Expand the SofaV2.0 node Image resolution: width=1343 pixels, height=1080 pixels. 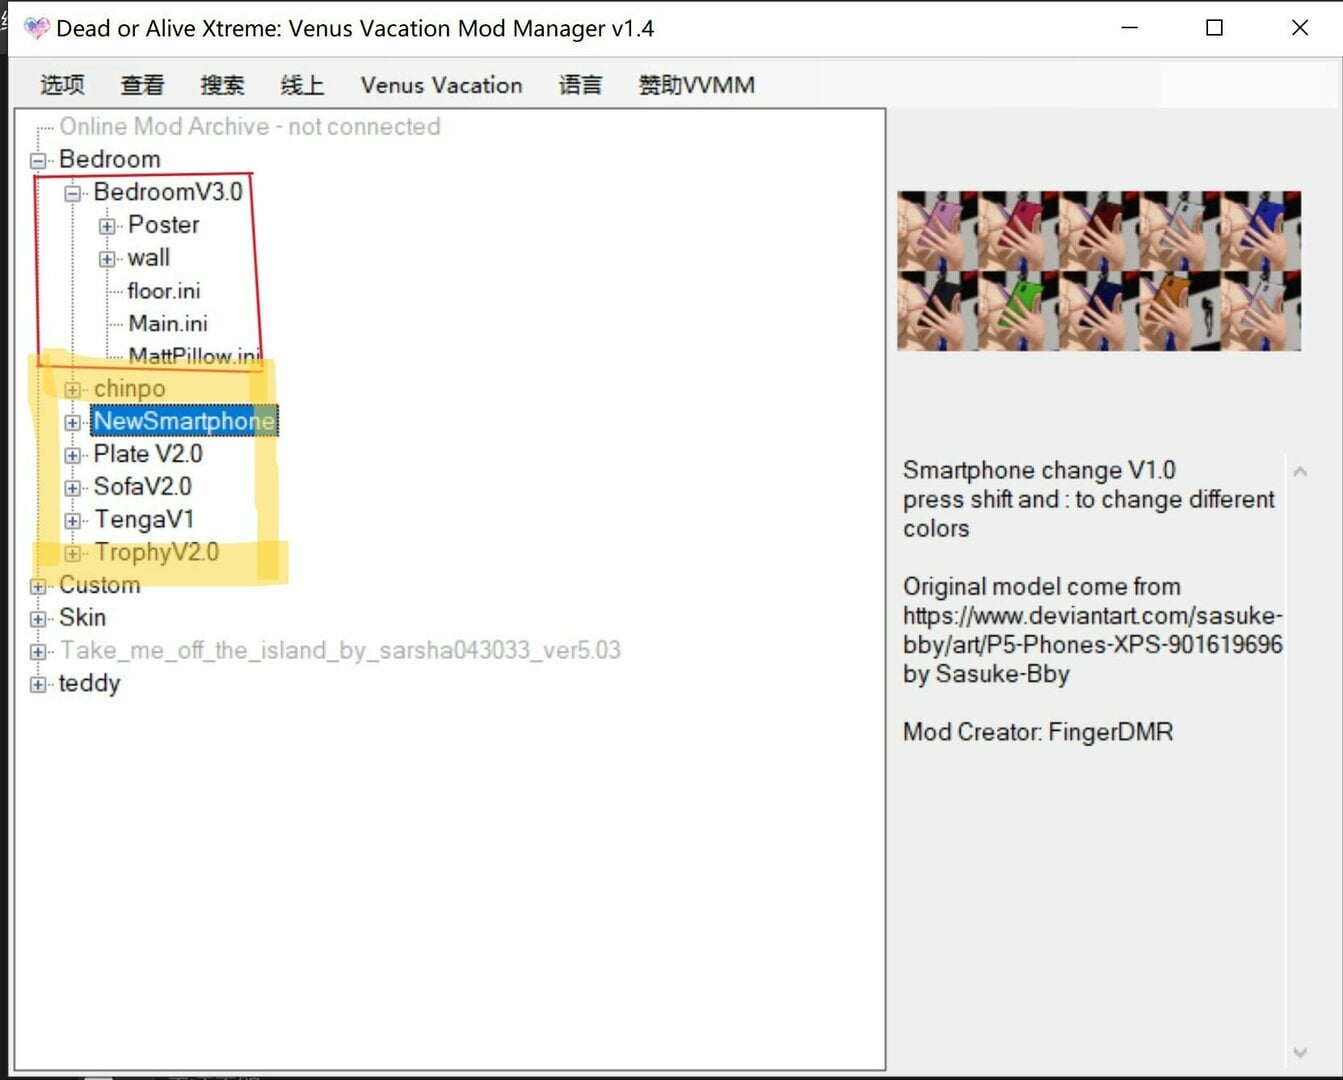72,488
